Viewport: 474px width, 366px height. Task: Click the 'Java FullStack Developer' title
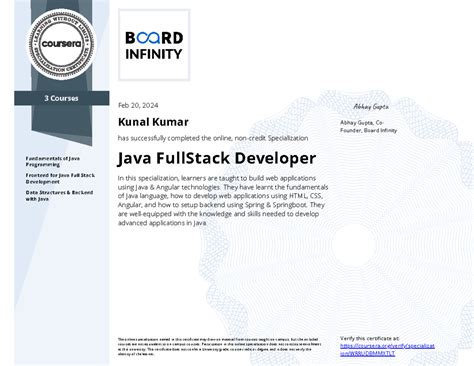click(217, 158)
